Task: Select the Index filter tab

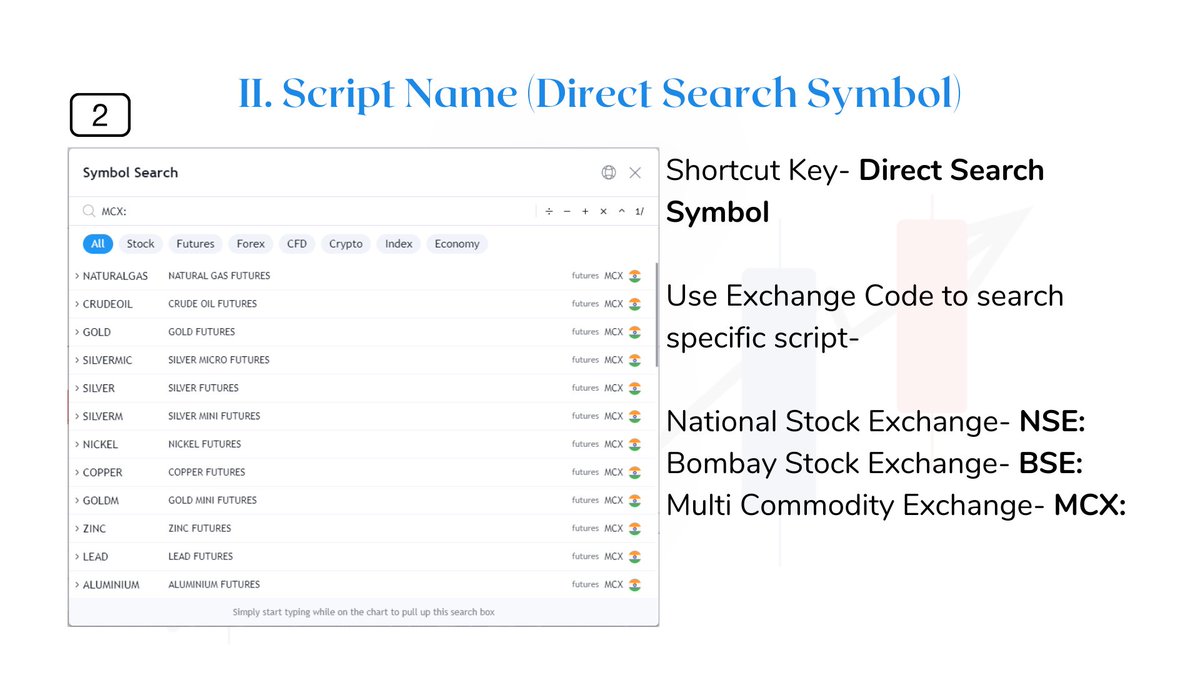Action: tap(399, 244)
